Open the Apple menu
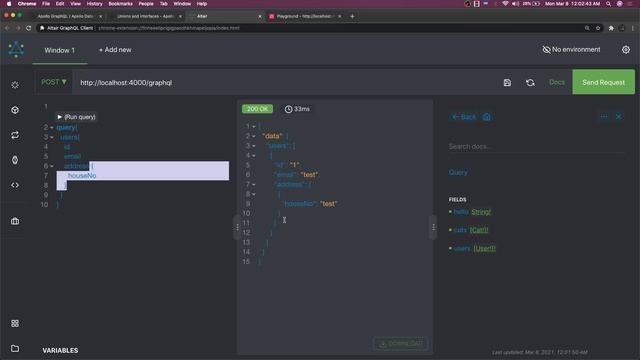The width and height of the screenshot is (640, 360). coord(9,4)
